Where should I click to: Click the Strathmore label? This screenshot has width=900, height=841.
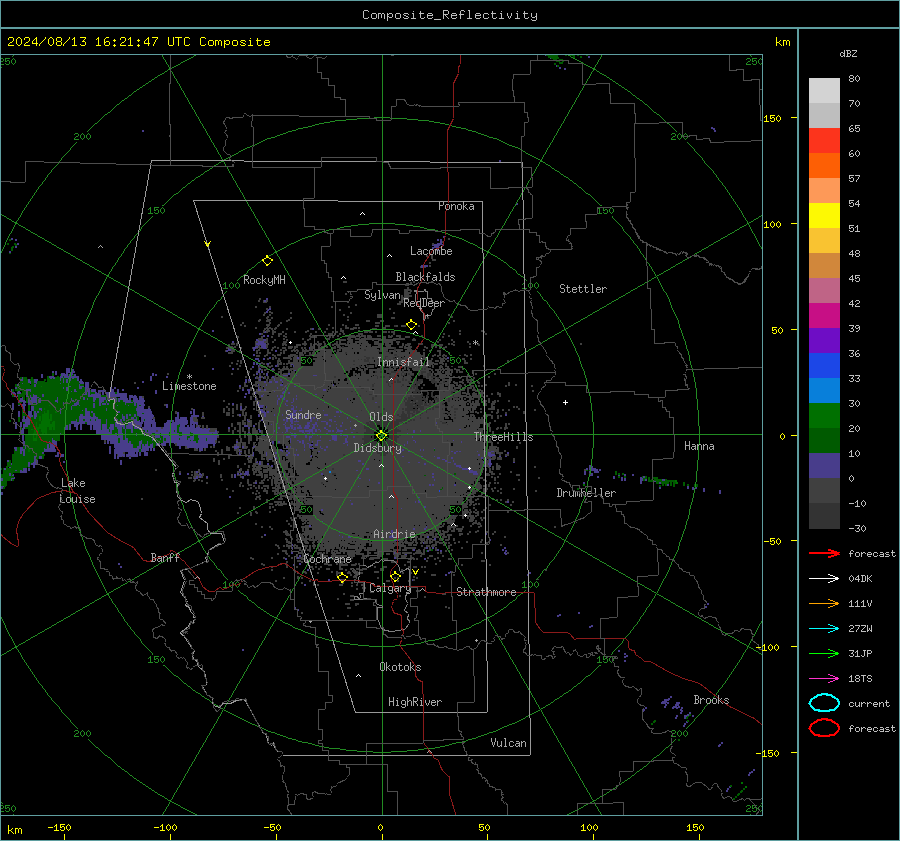click(486, 592)
